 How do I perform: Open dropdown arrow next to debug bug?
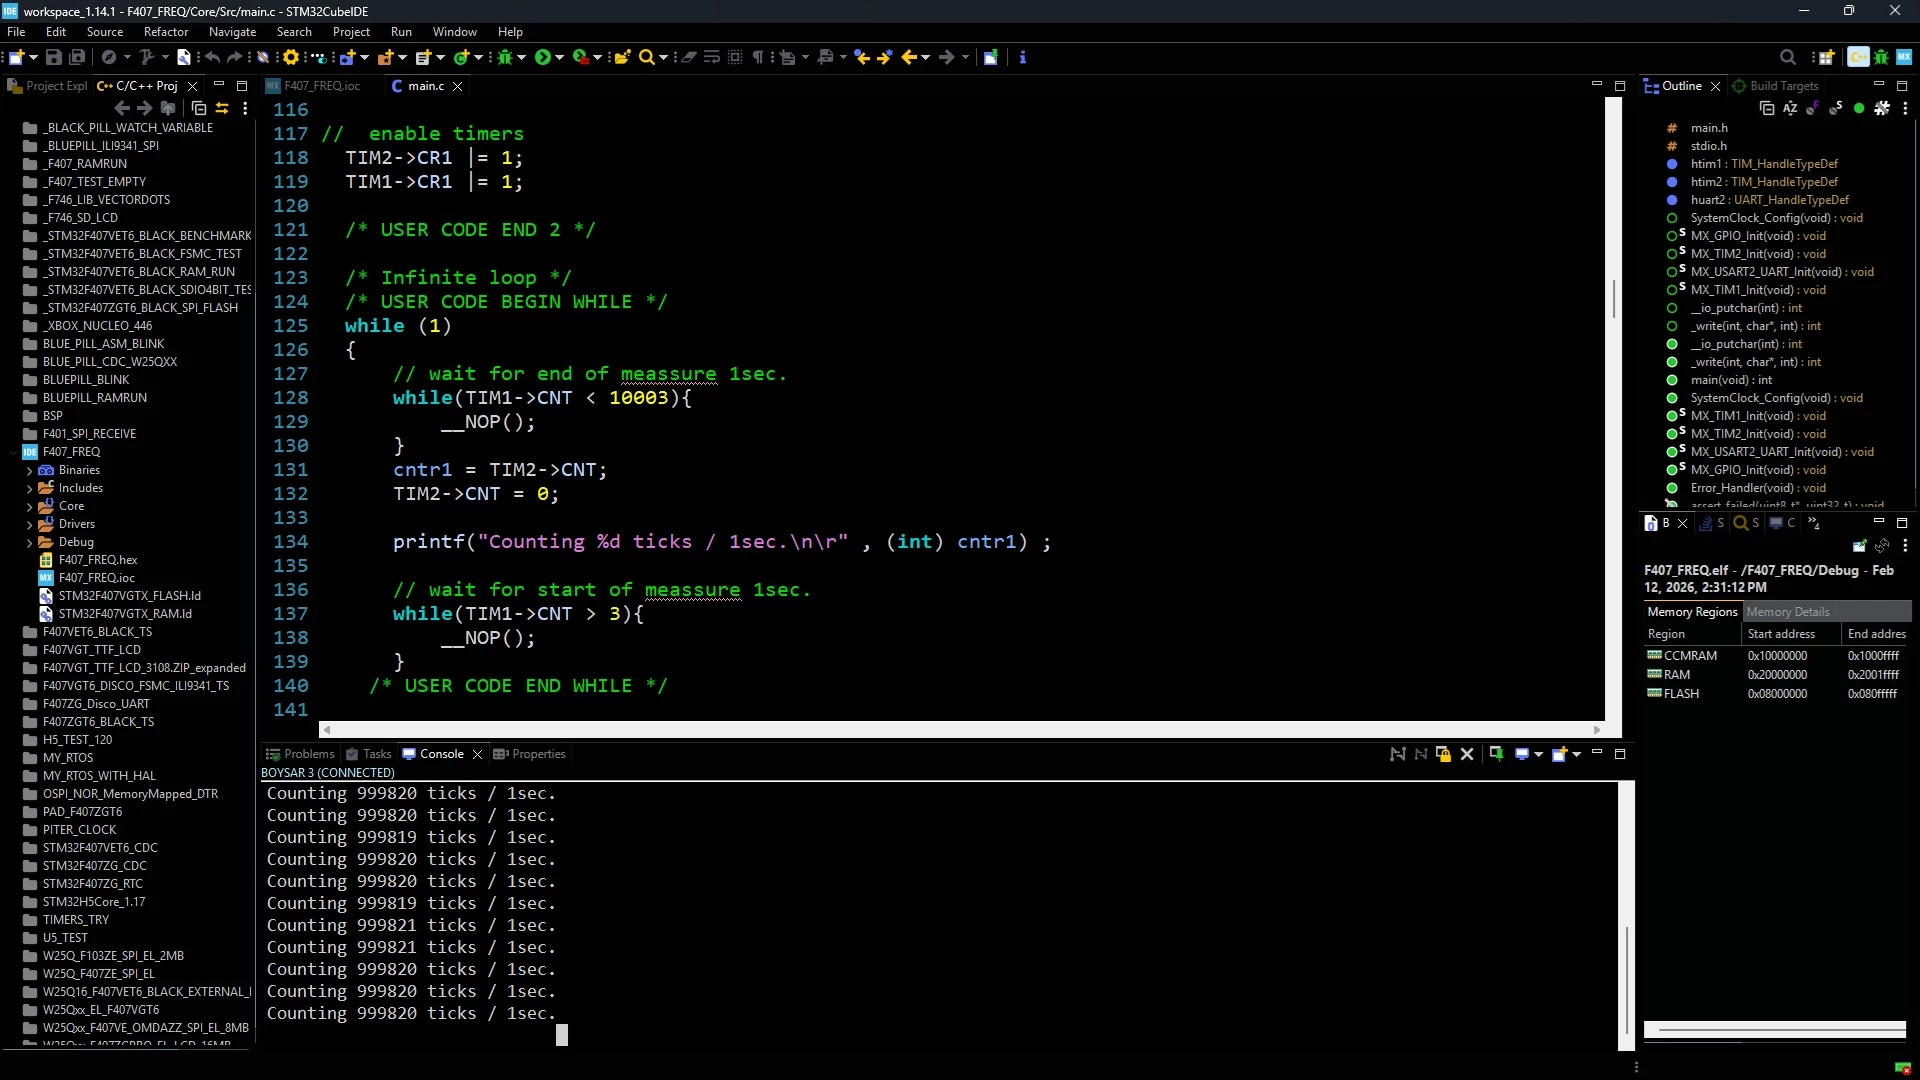click(x=522, y=57)
